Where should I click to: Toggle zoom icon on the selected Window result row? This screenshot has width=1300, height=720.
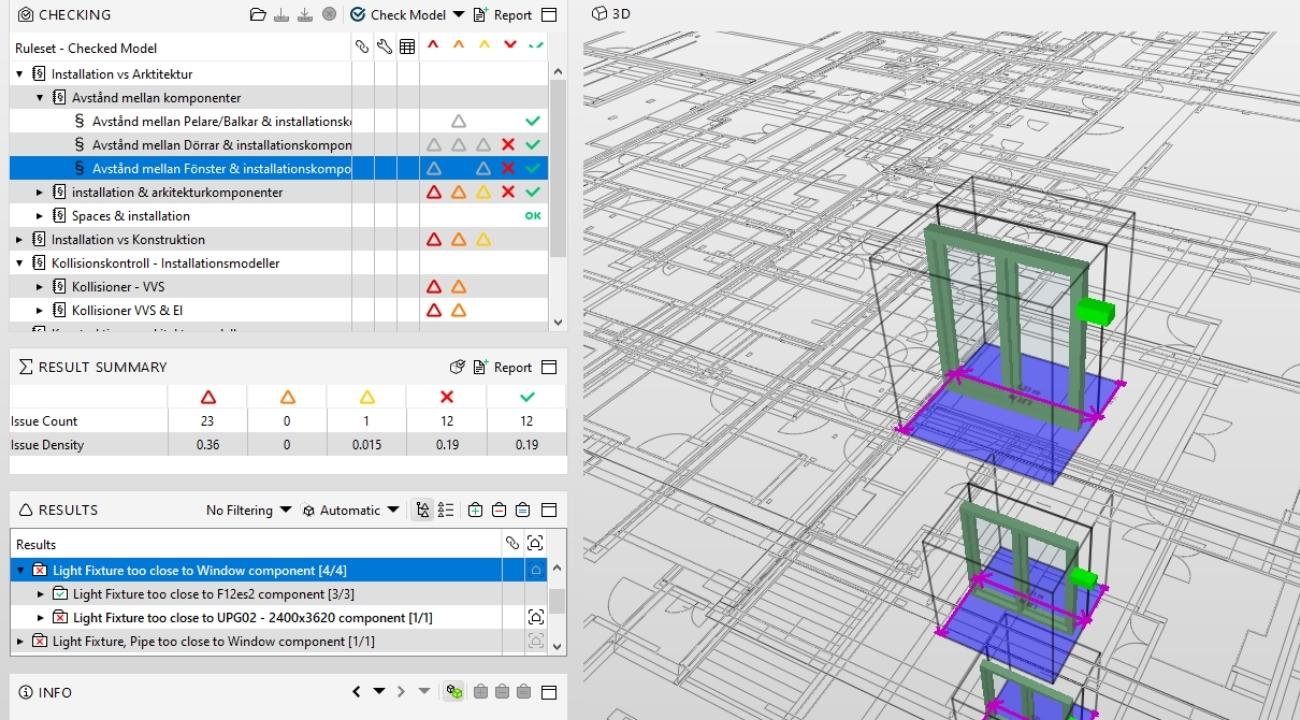[x=535, y=570]
